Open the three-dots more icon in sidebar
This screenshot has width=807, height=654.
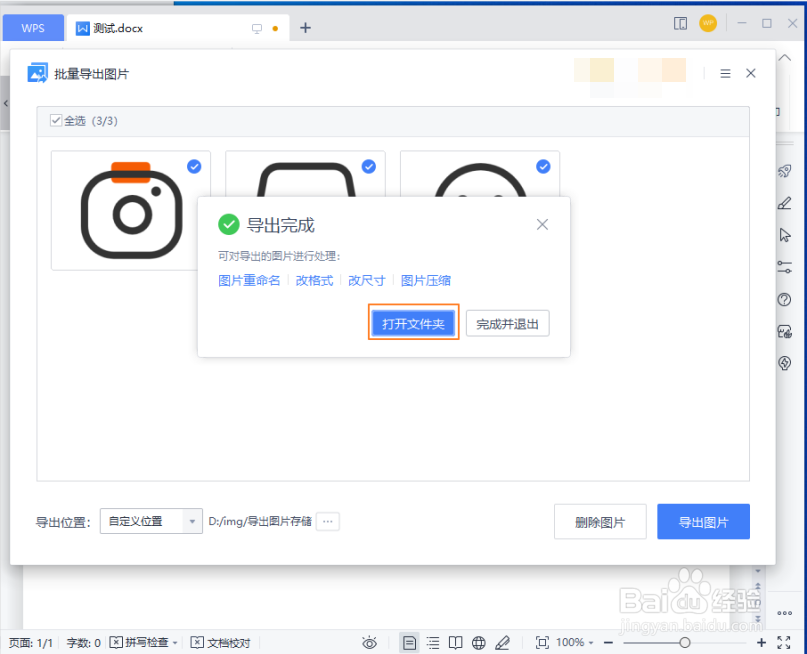[784, 613]
